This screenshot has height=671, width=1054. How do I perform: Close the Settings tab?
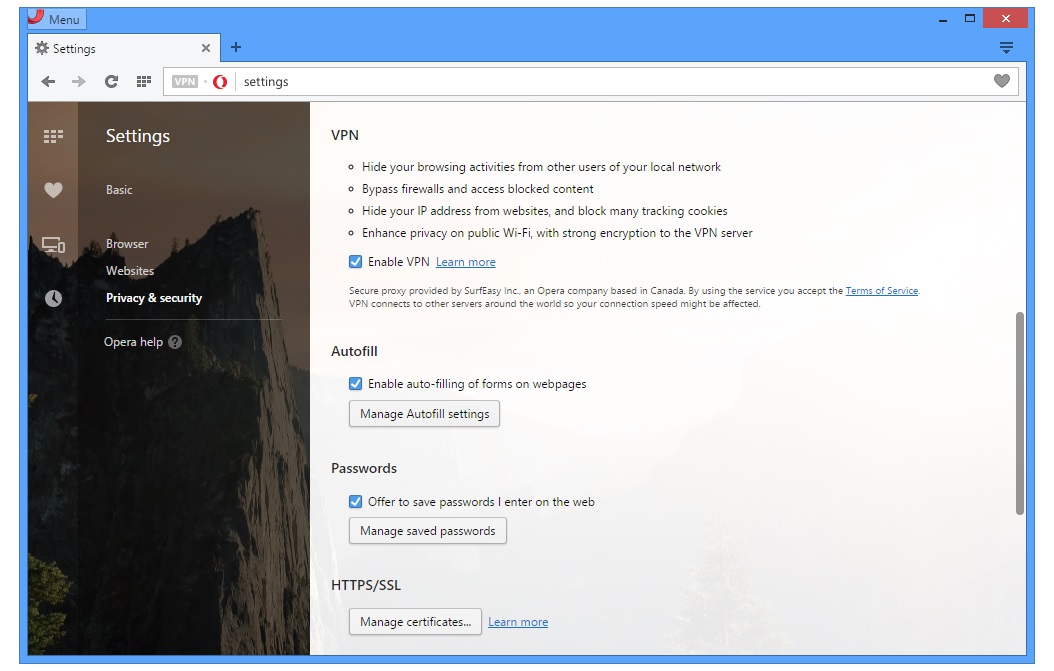coord(206,48)
